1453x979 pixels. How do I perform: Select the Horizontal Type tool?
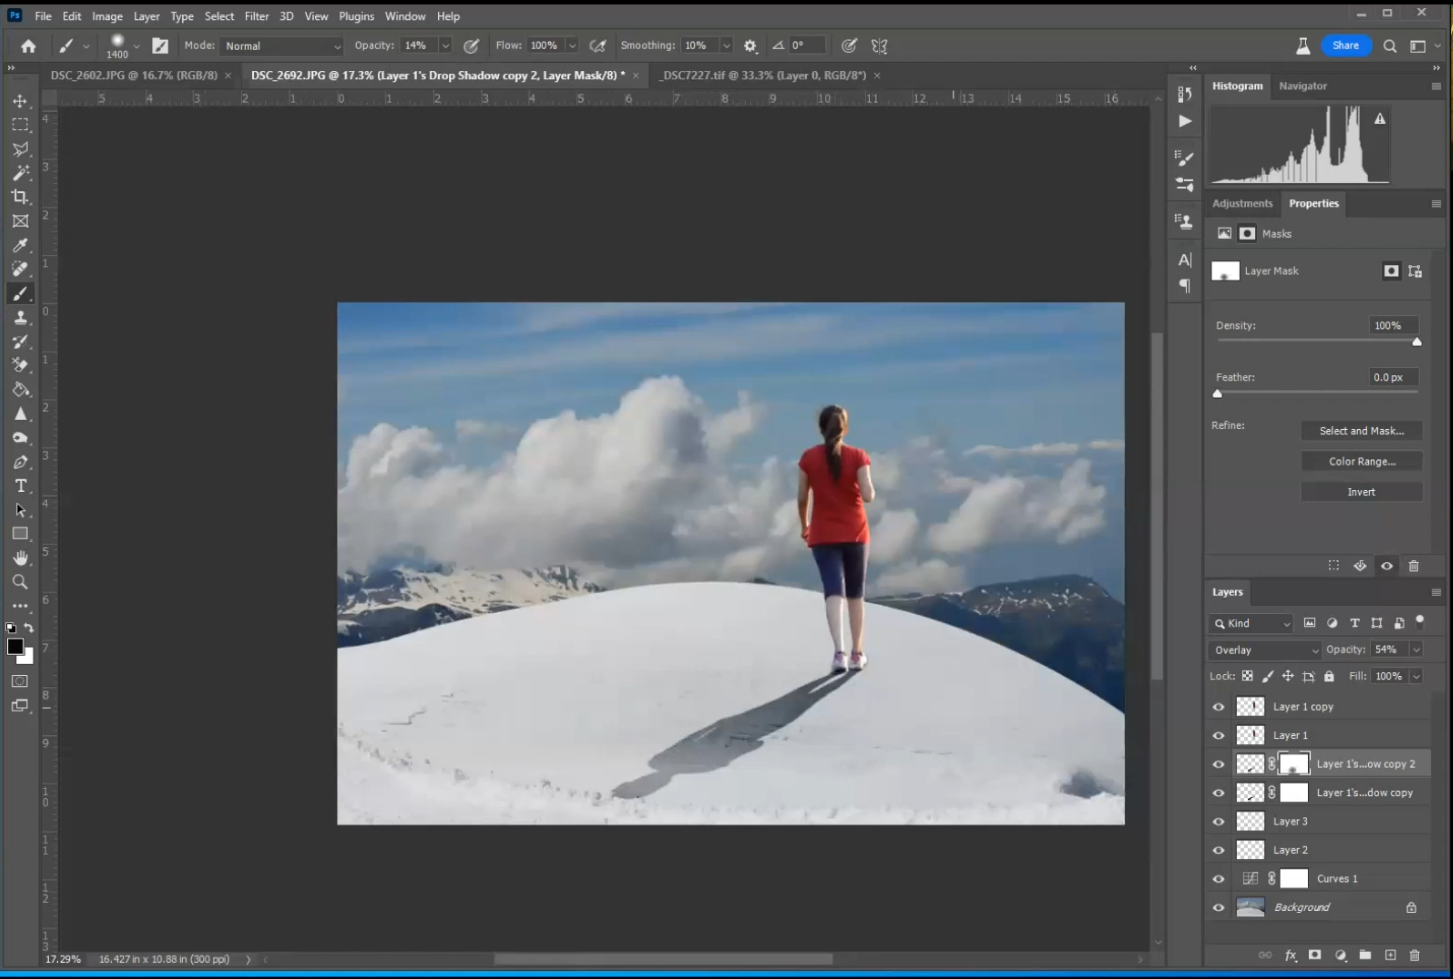20,486
